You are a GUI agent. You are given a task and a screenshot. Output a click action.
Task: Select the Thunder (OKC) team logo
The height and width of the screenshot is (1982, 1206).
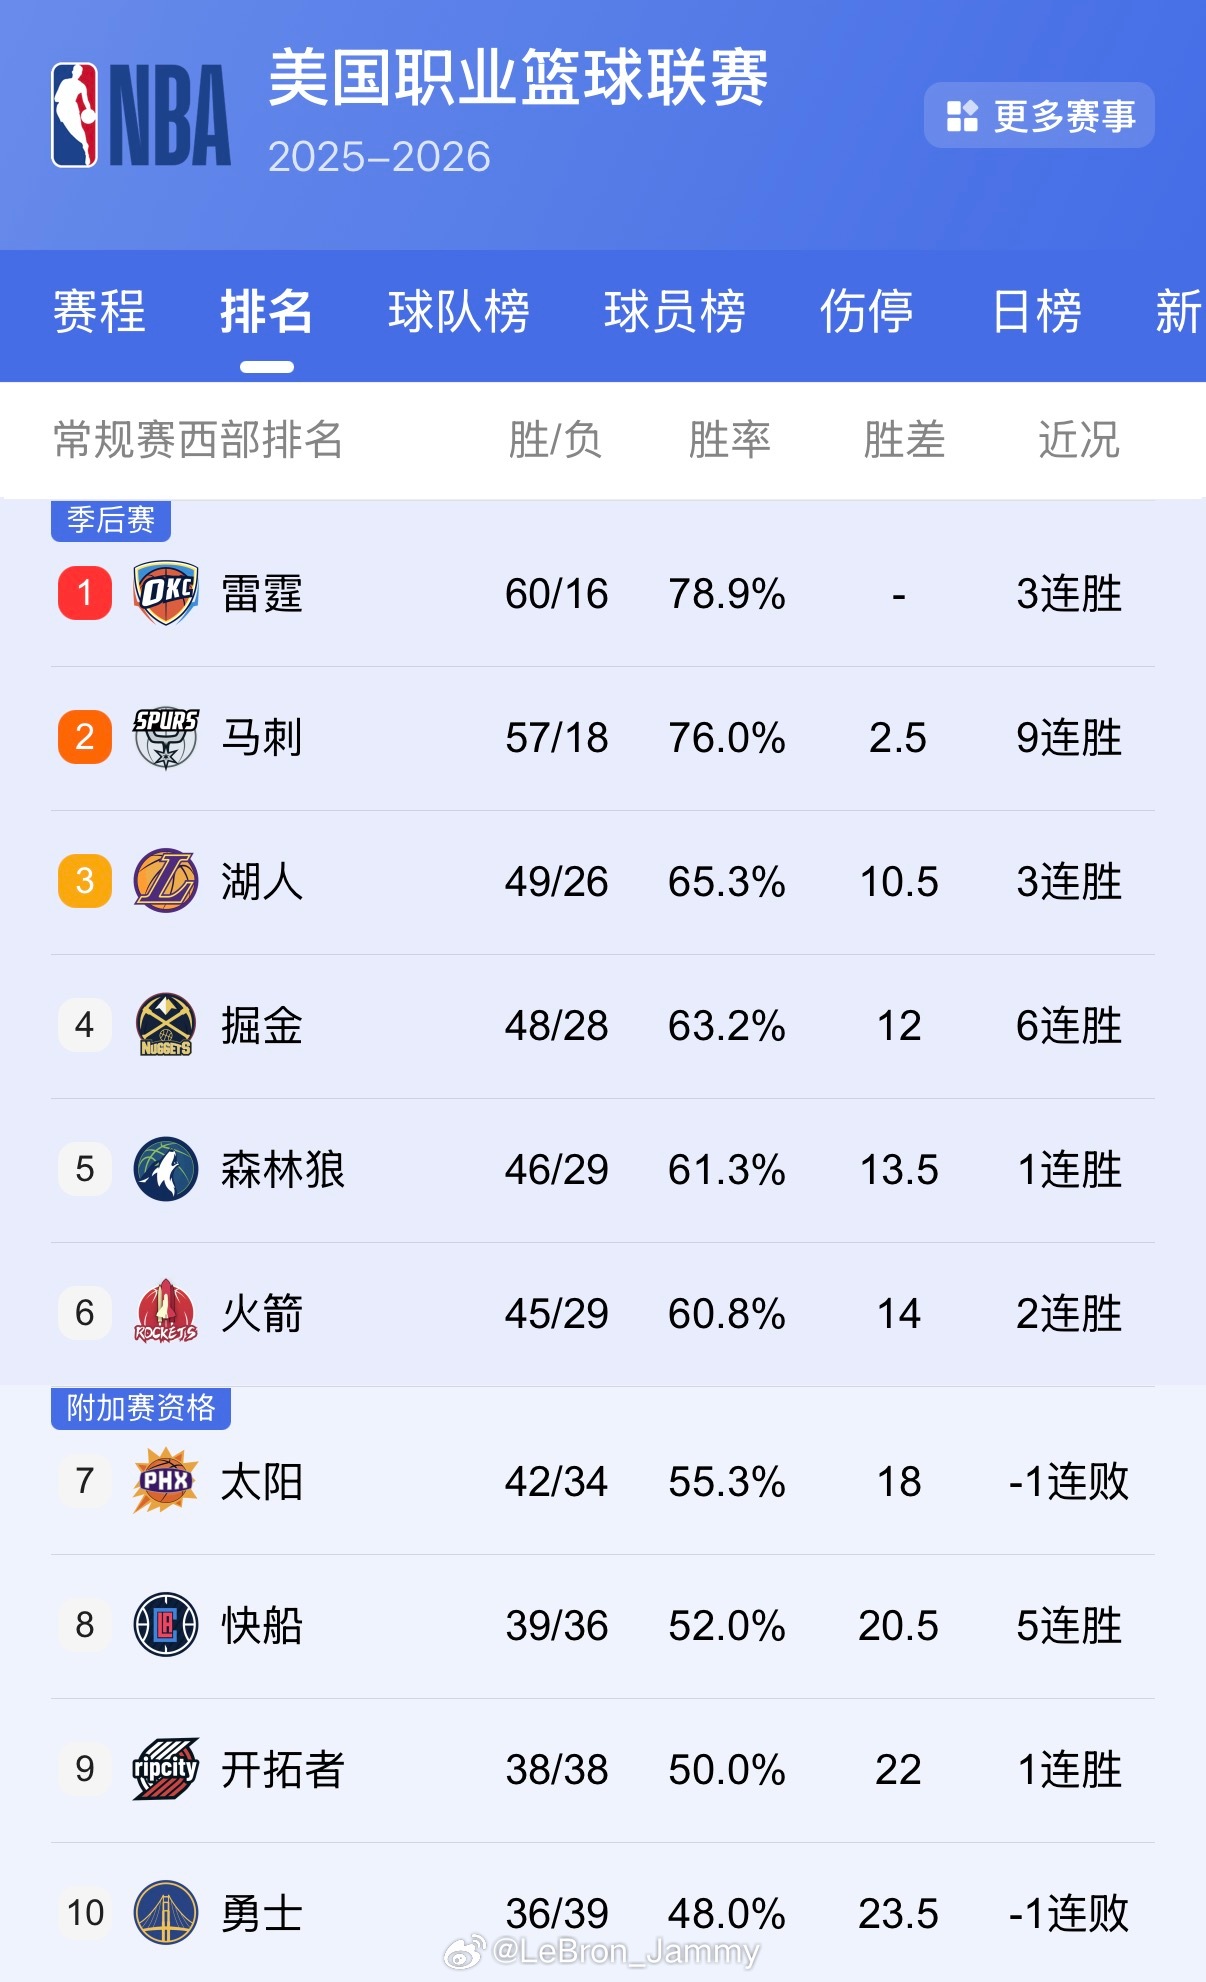point(162,593)
